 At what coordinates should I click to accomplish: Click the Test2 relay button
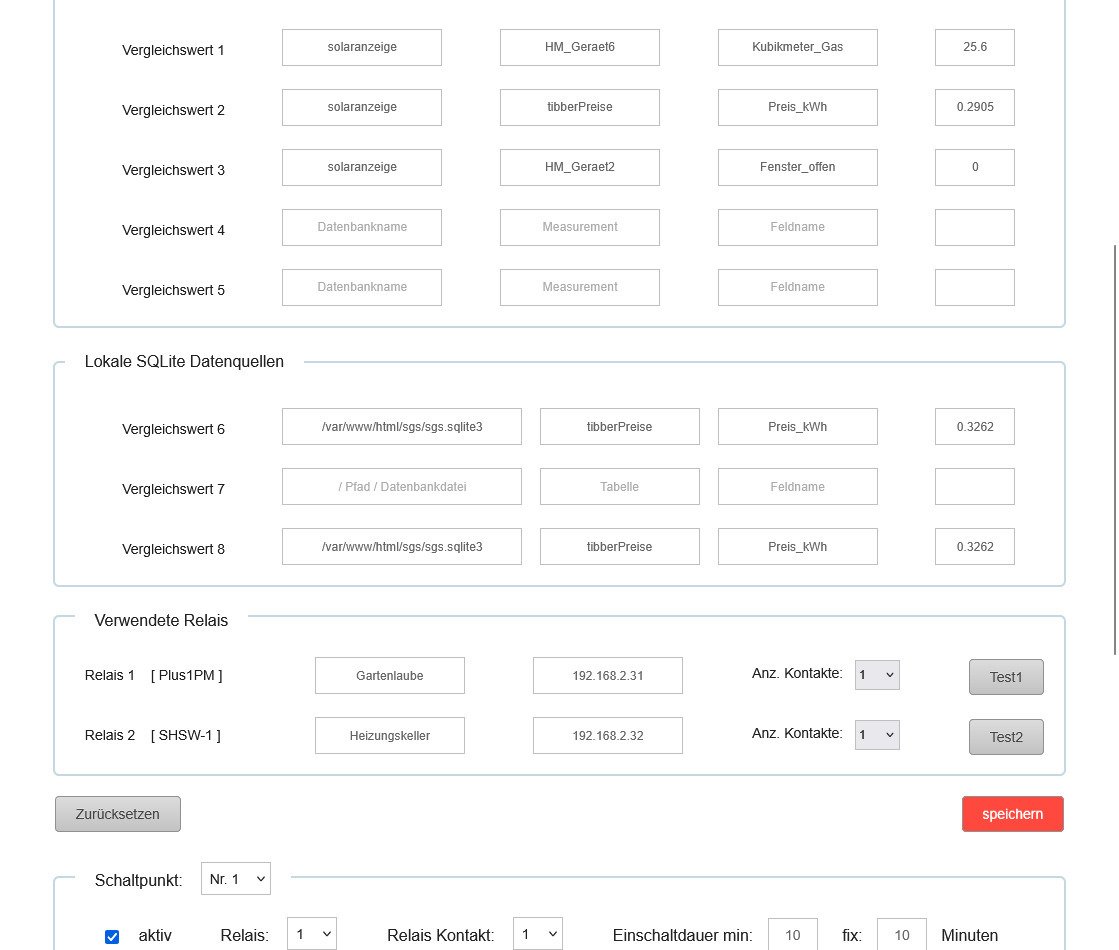click(x=1005, y=737)
